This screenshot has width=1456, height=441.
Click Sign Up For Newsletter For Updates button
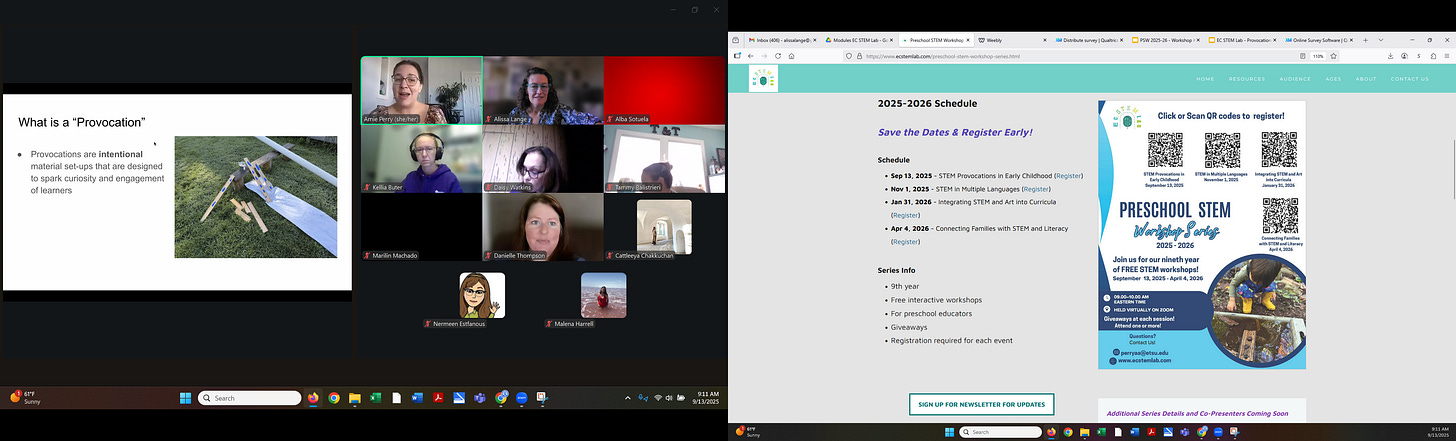[x=981, y=404]
